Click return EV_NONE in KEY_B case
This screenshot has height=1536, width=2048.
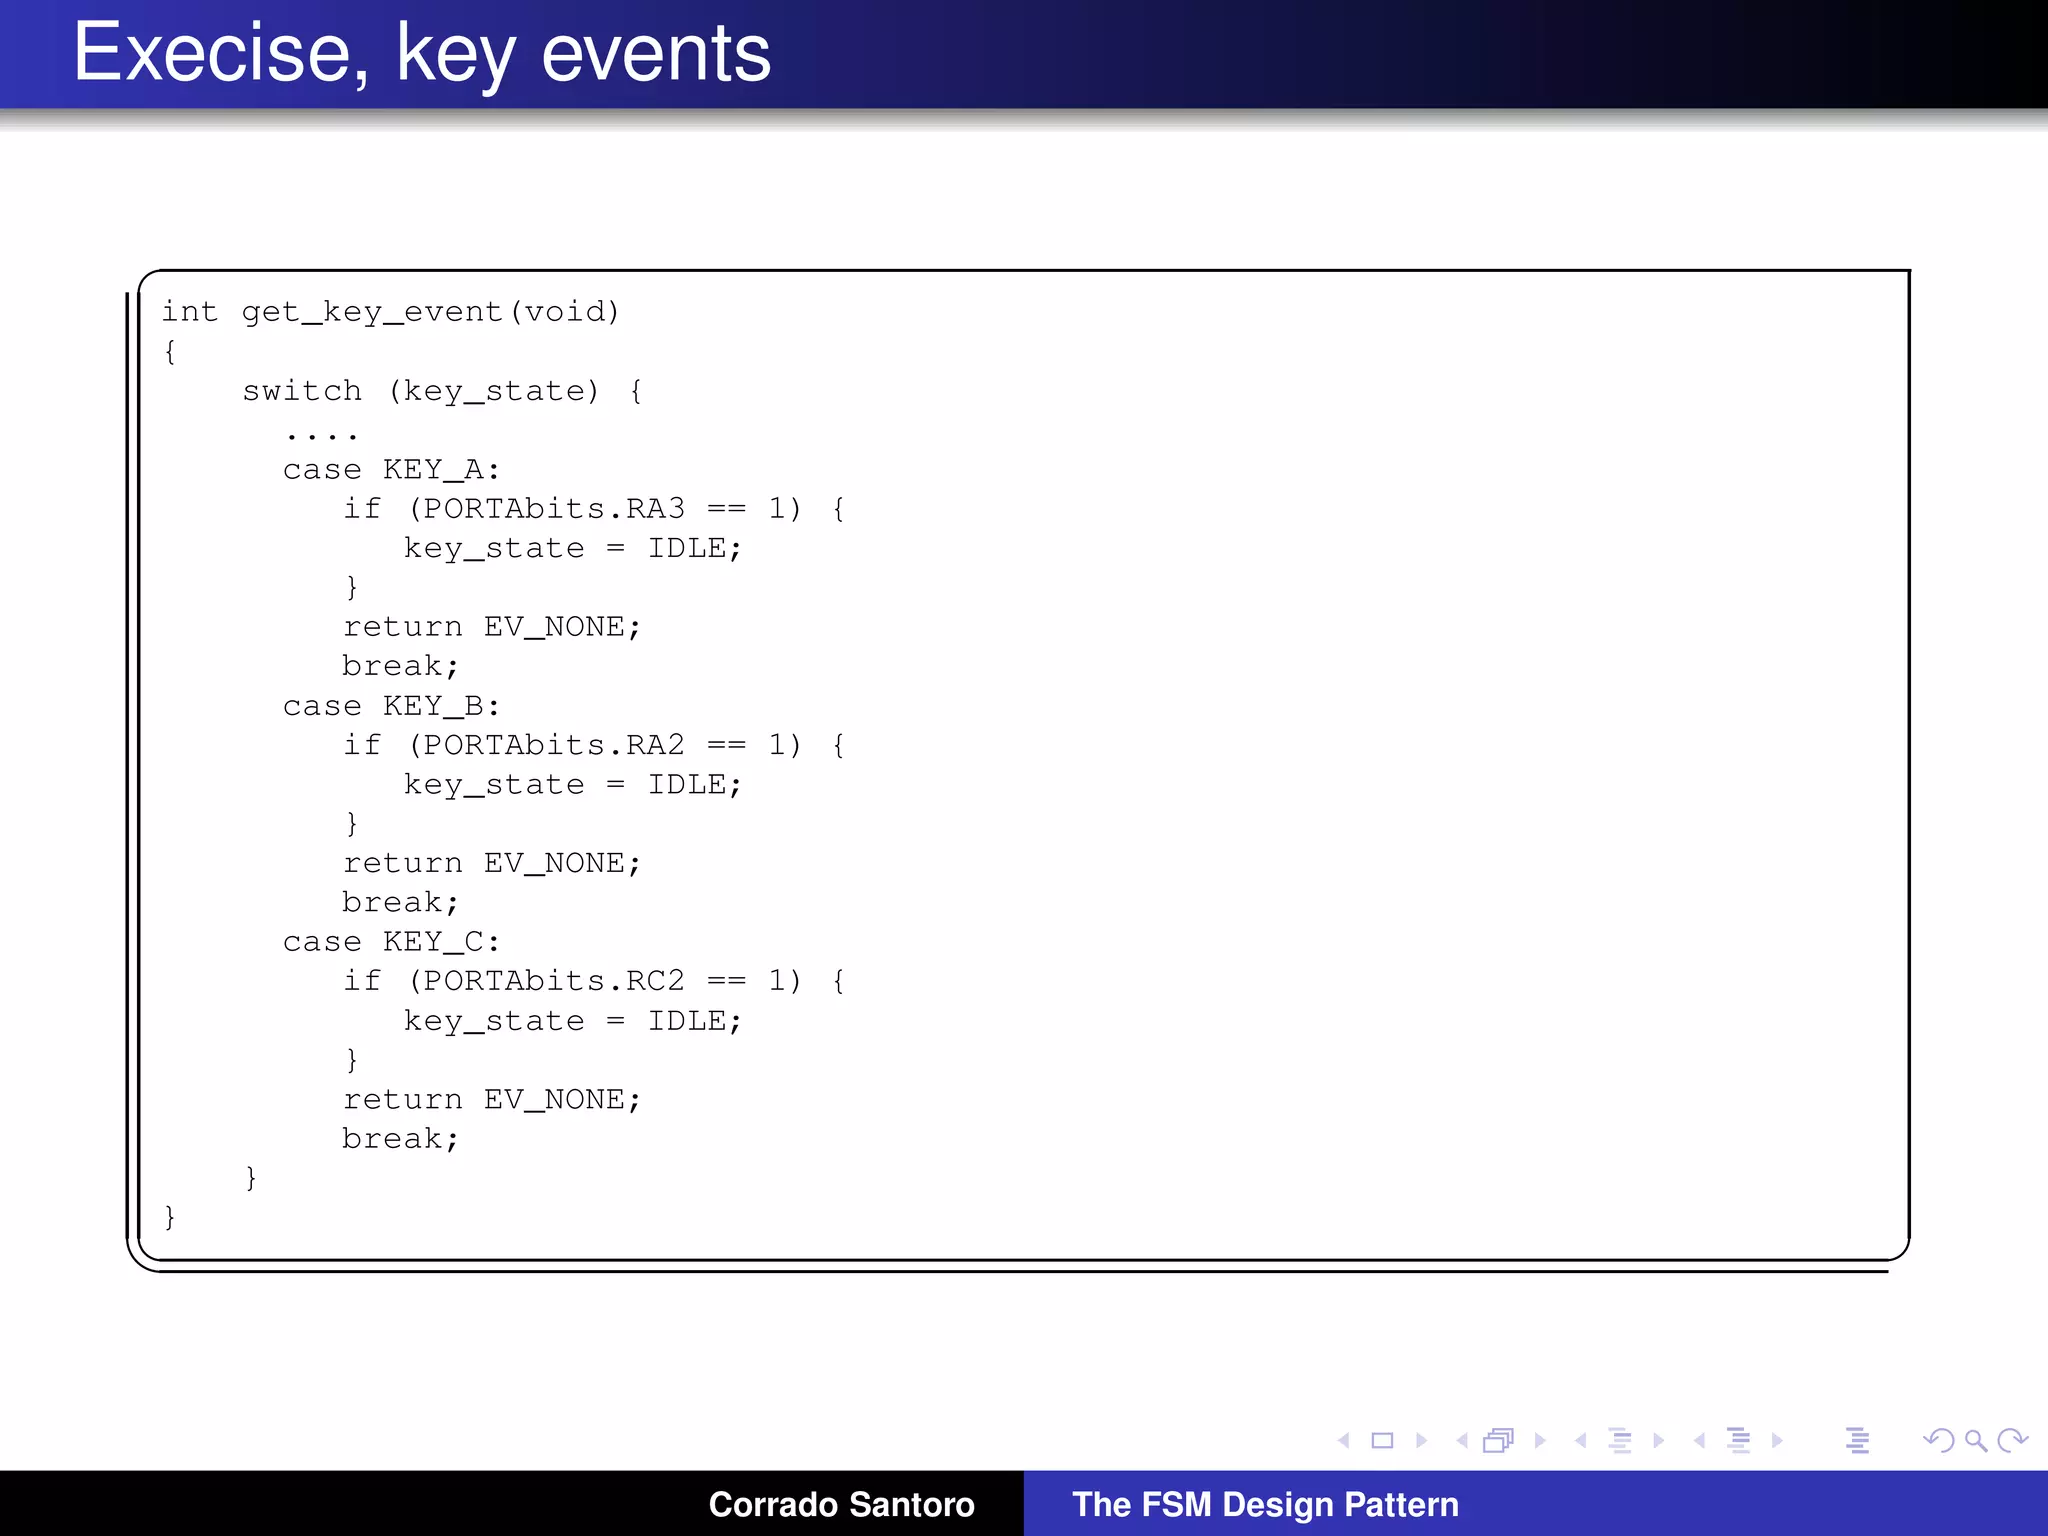[x=492, y=863]
